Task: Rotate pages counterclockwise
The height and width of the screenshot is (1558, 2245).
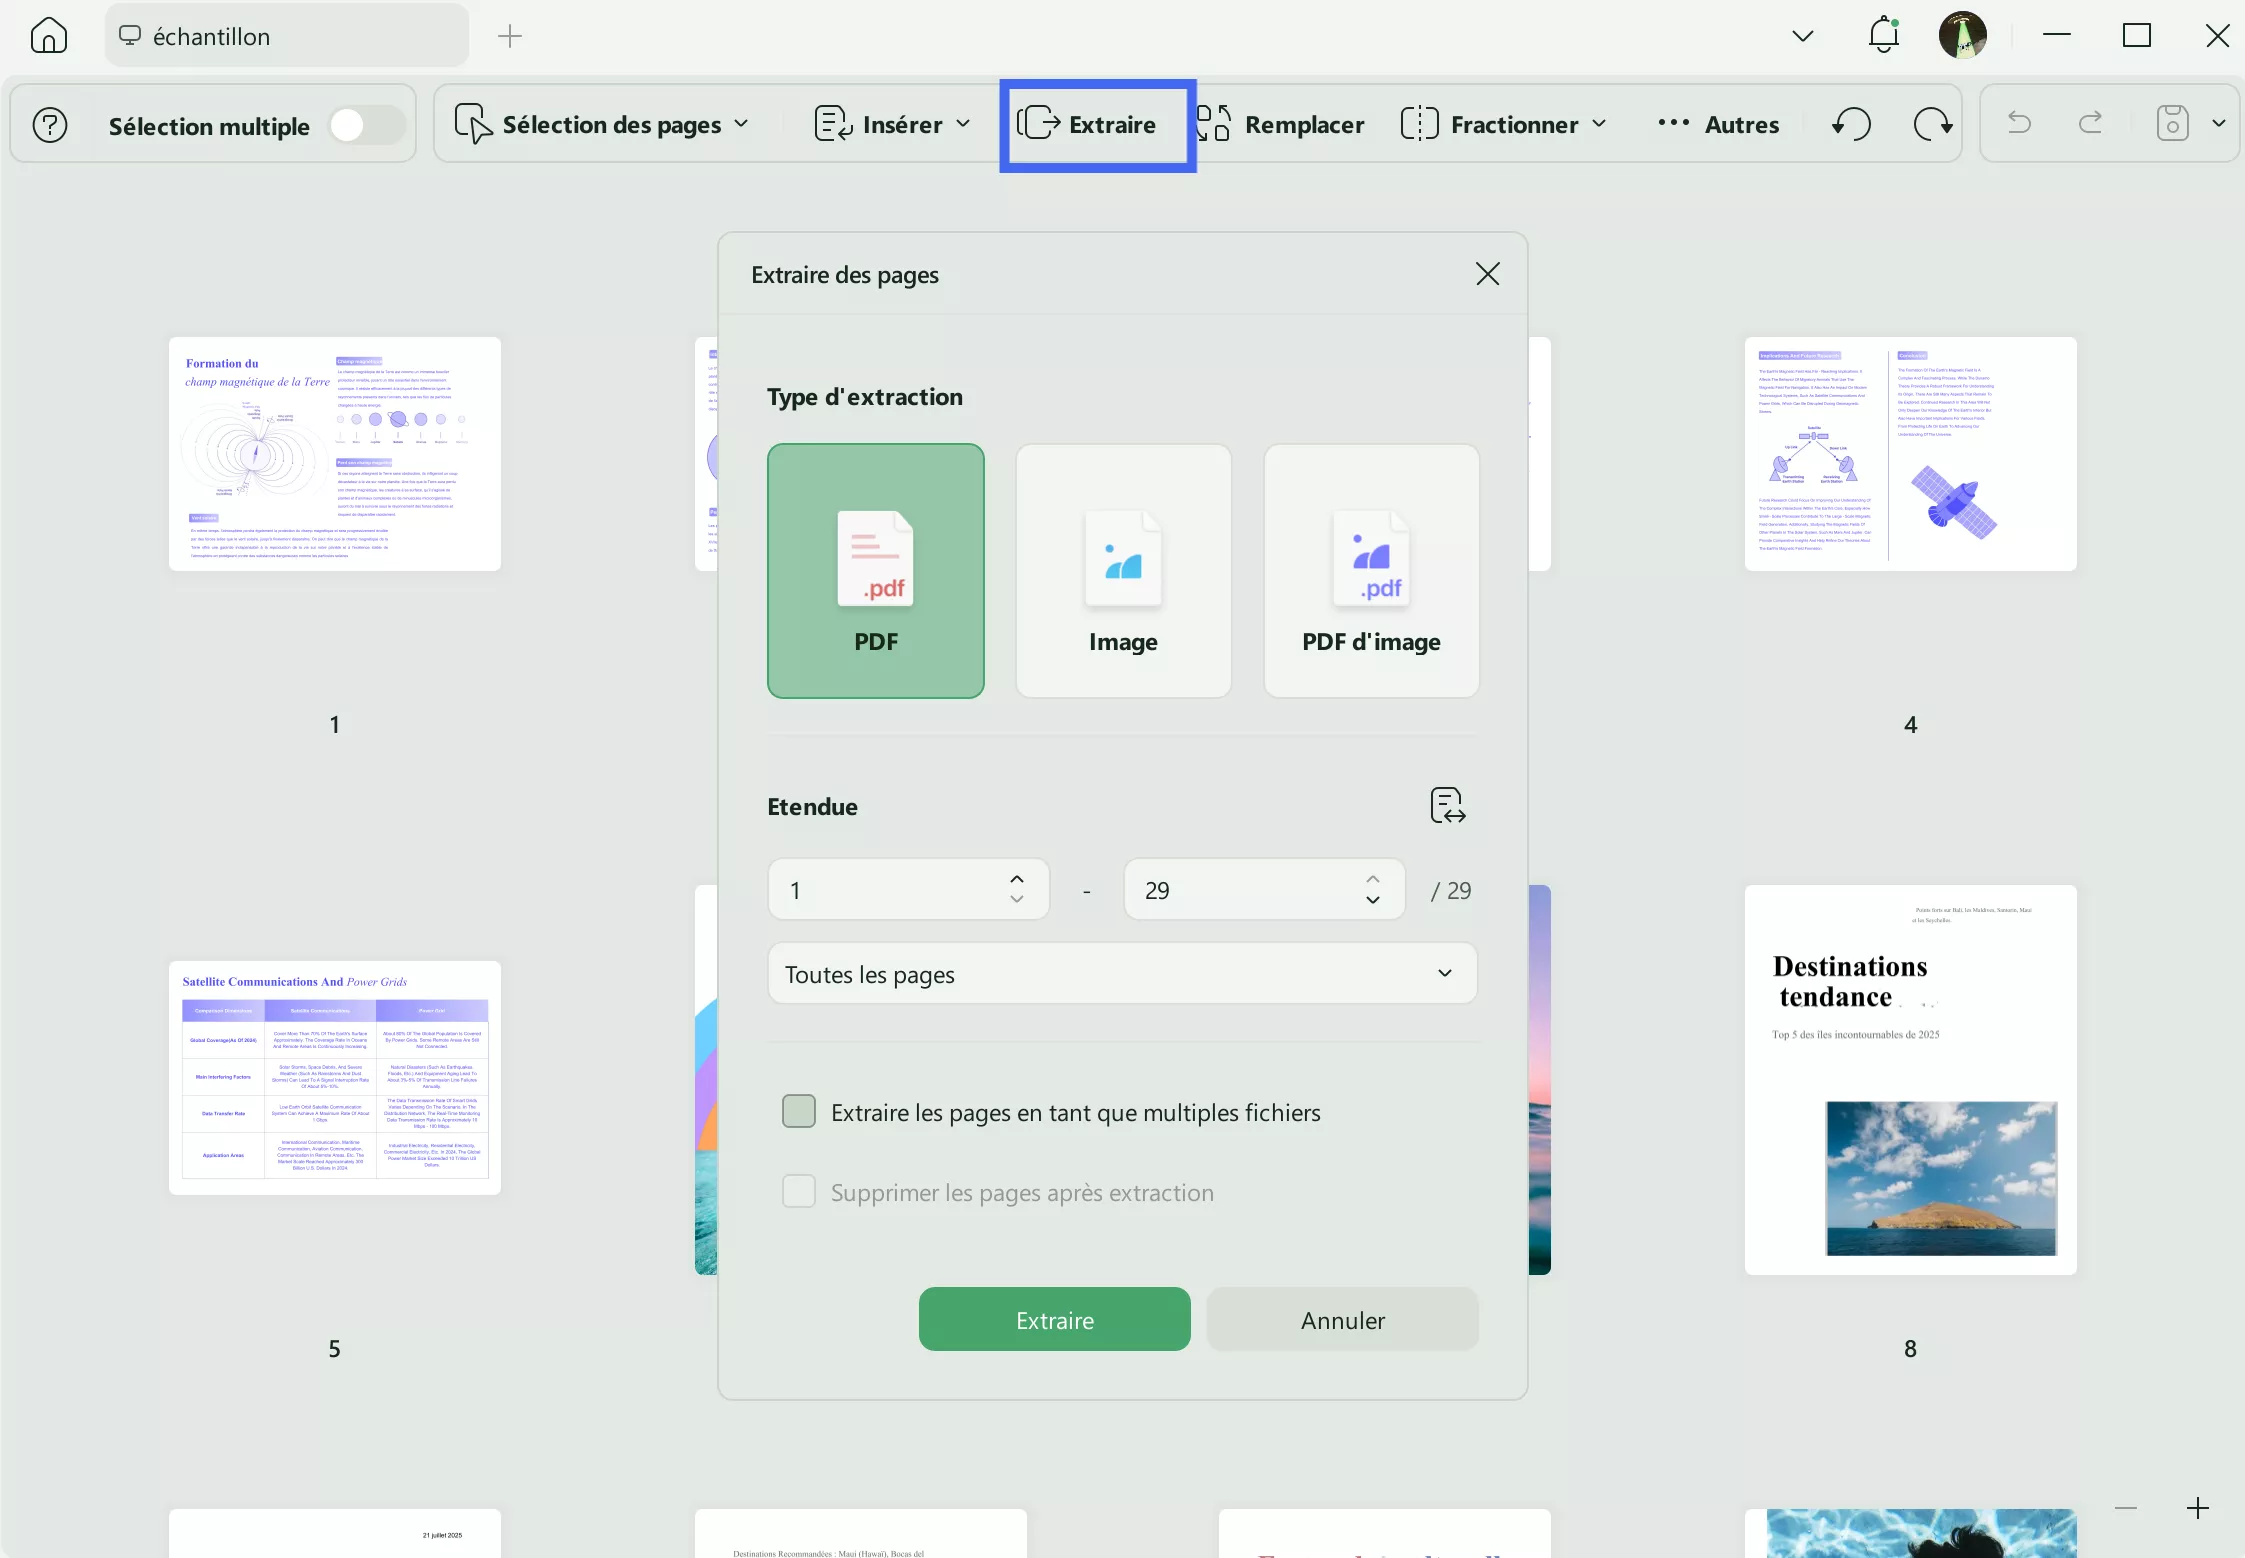Action: click(1851, 124)
